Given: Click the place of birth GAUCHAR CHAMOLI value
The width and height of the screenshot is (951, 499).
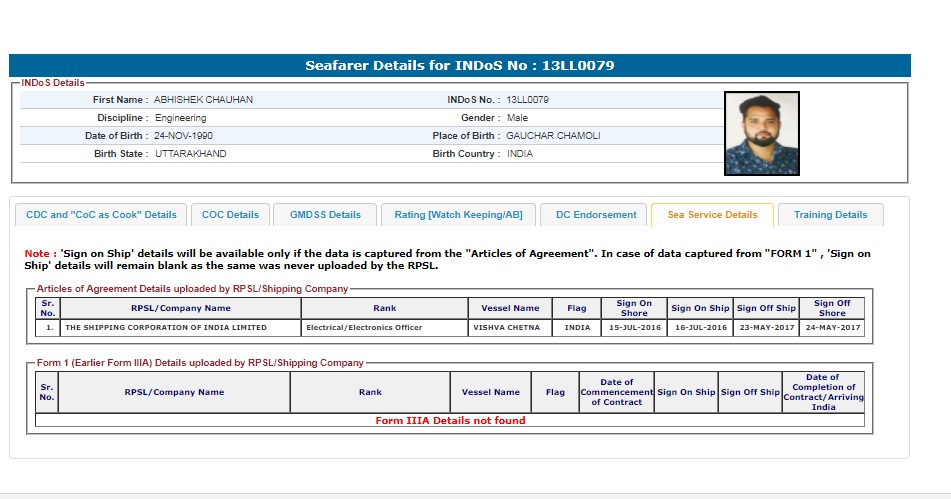Looking at the screenshot, I should pos(553,136).
